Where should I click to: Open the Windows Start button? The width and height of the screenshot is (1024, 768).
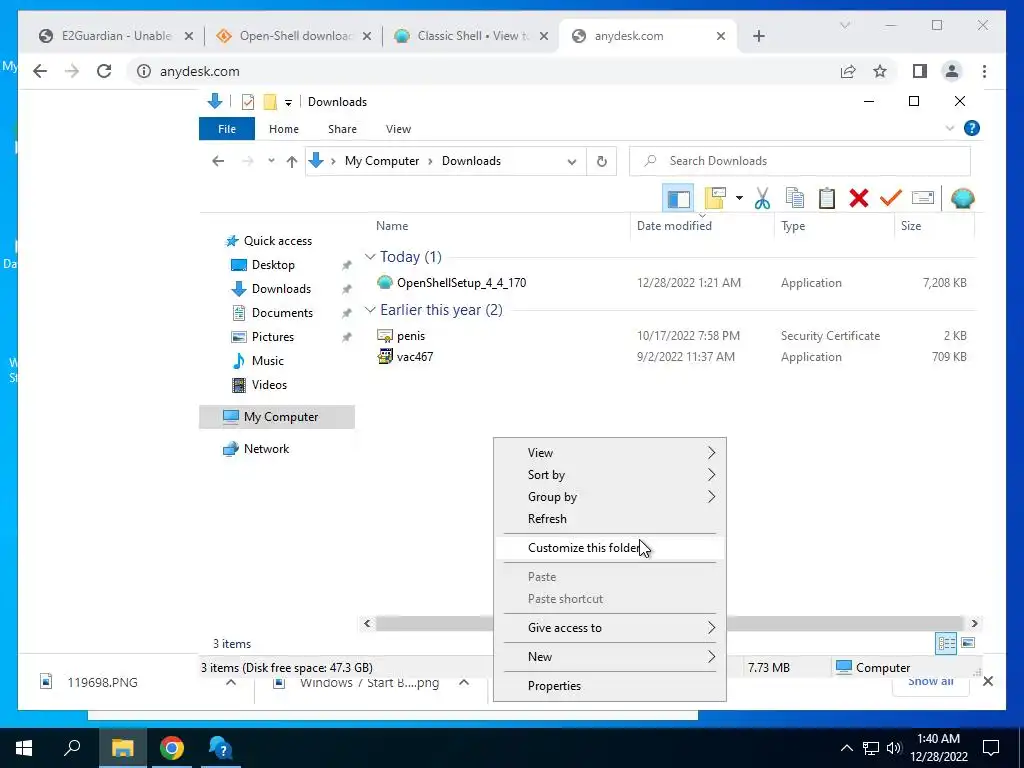click(24, 748)
